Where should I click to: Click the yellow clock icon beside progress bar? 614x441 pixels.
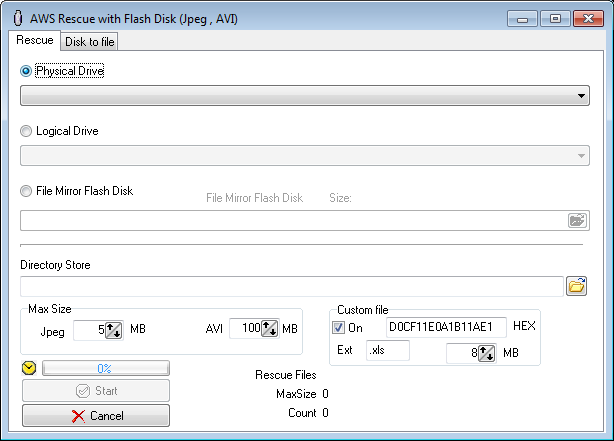(29, 368)
